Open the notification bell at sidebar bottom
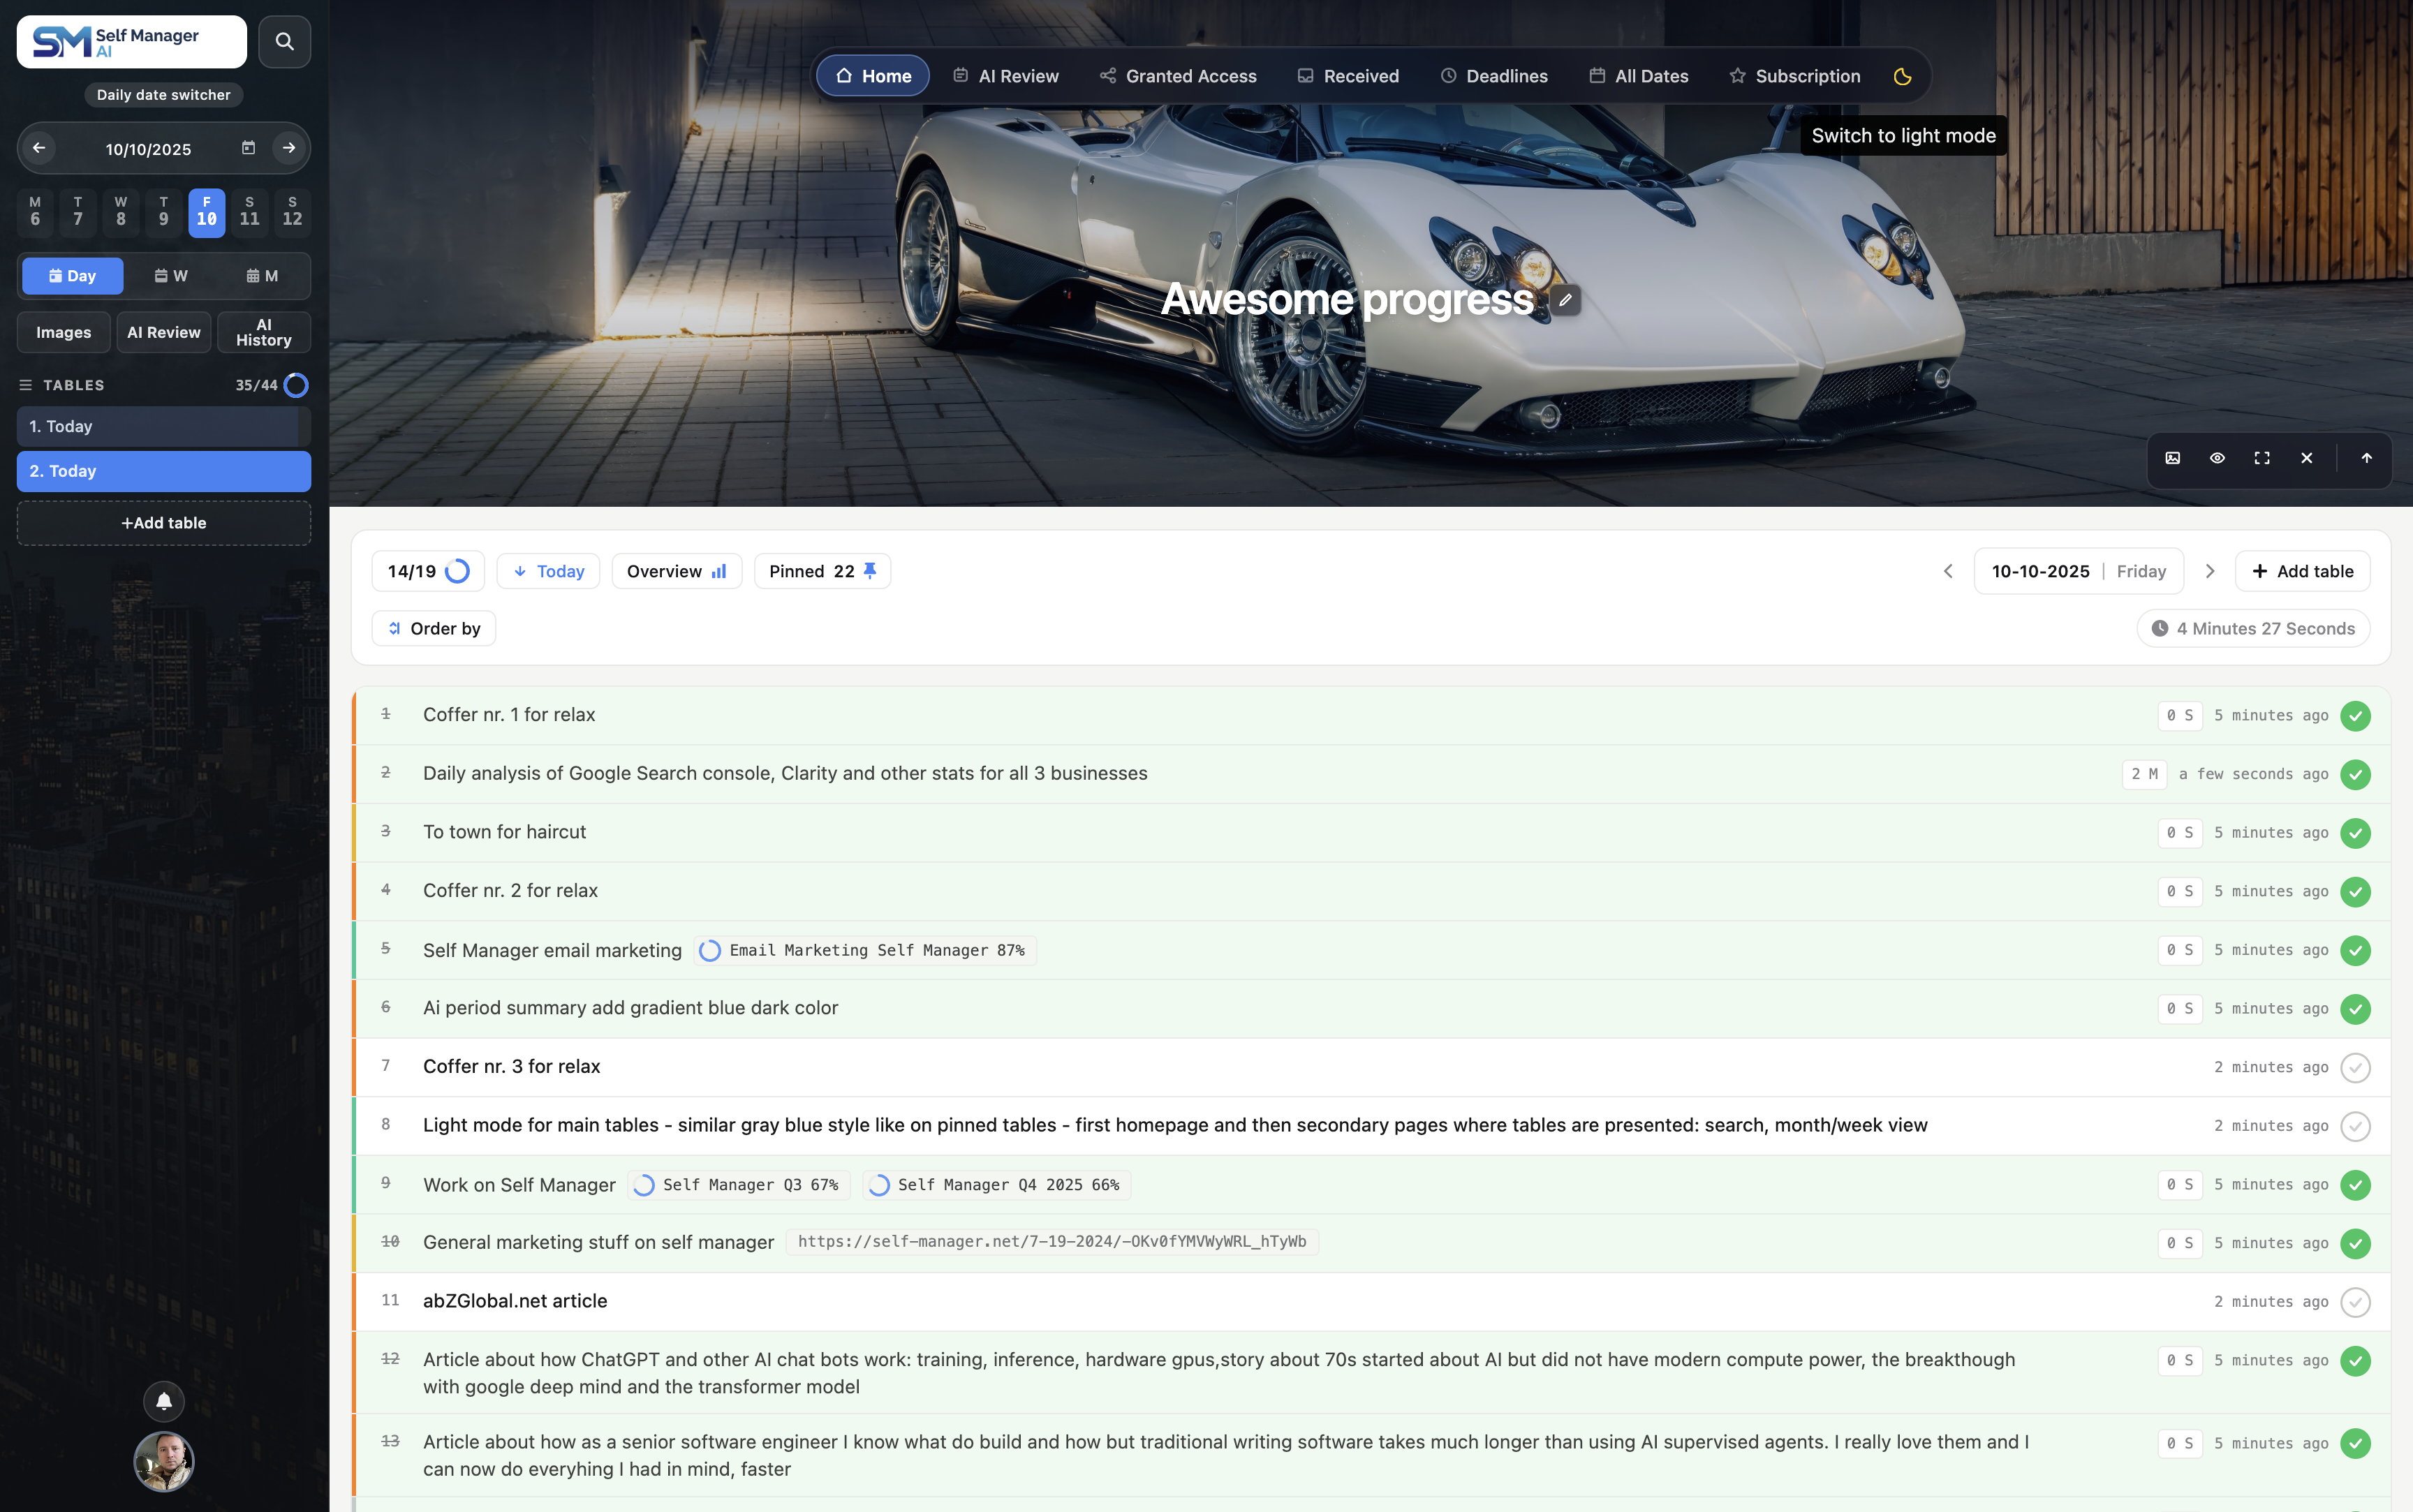This screenshot has height=1512, width=2413. pyautogui.click(x=163, y=1401)
